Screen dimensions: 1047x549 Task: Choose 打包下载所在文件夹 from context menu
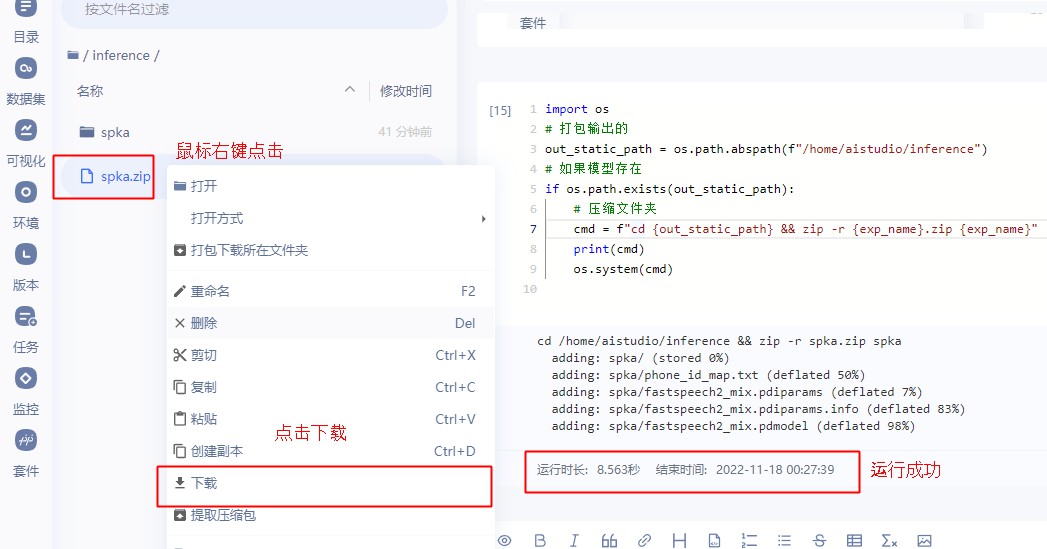tap(331, 250)
